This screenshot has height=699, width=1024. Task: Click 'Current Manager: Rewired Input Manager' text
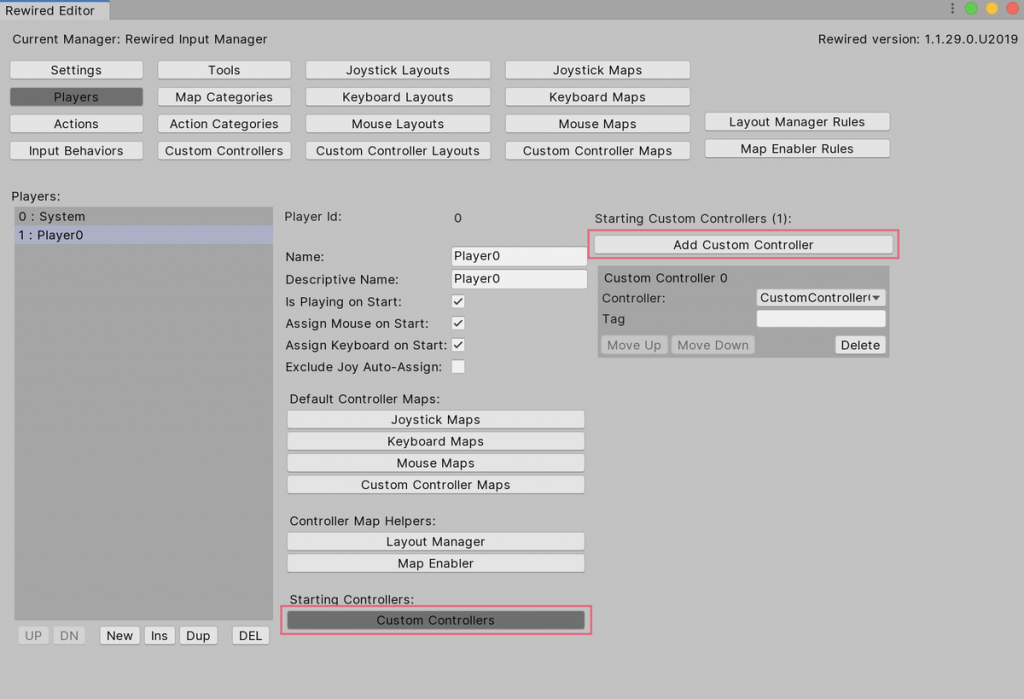[140, 39]
